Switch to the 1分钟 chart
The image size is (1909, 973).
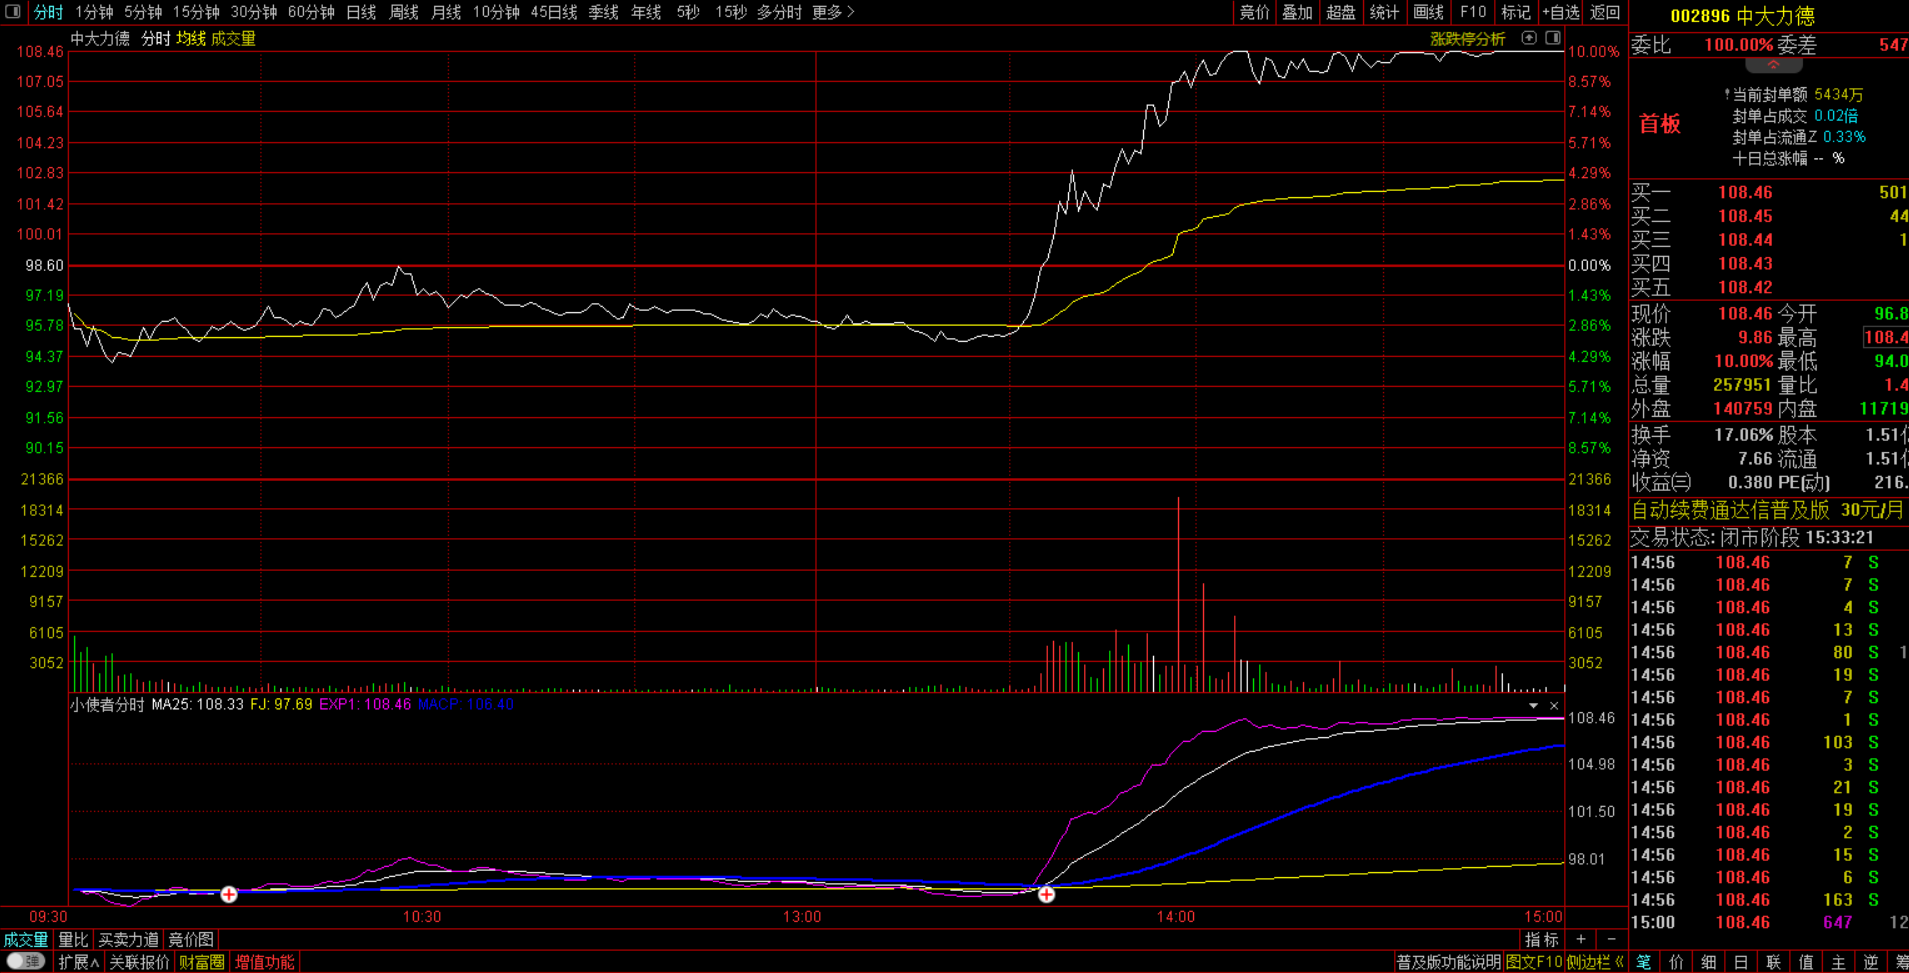click(x=94, y=12)
